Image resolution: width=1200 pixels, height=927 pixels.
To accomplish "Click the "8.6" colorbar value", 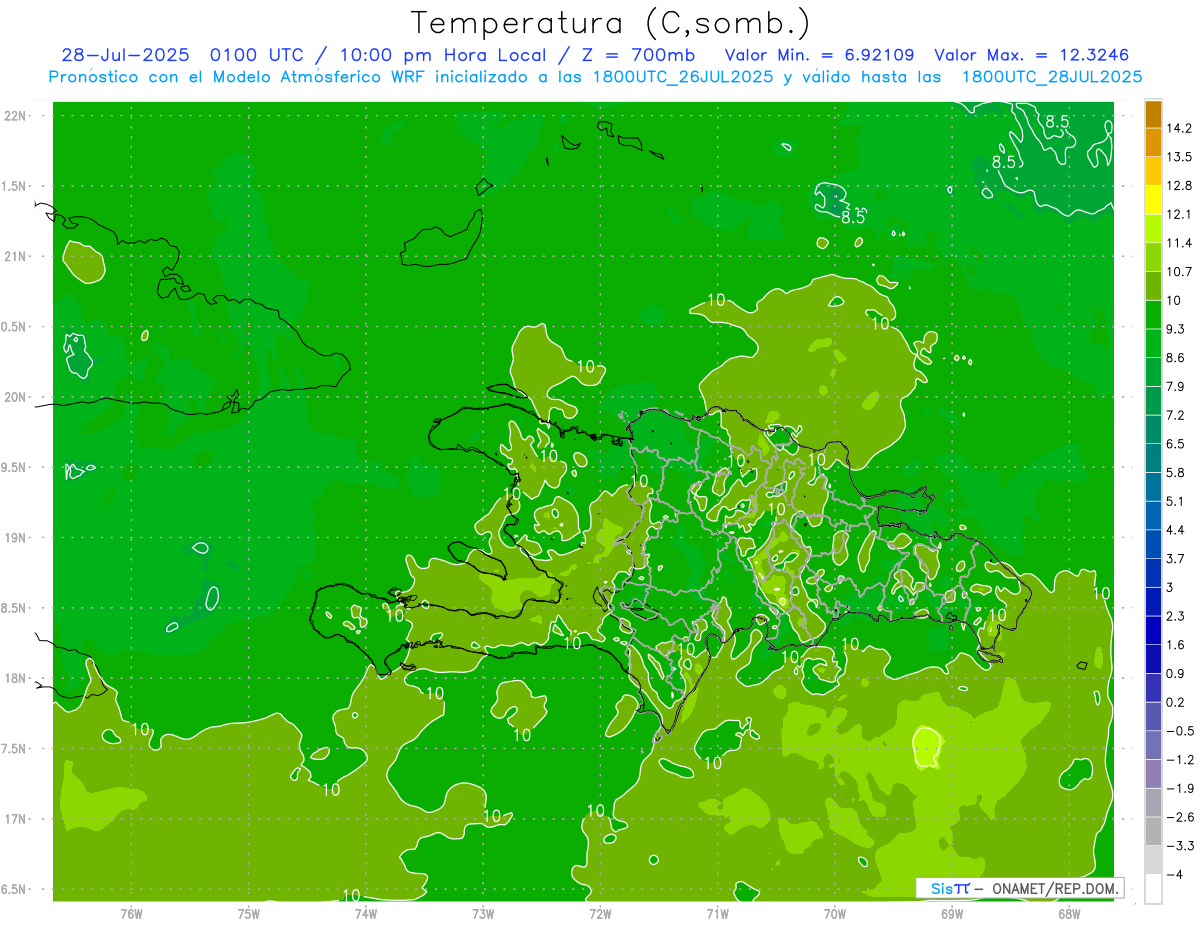I will point(1176,358).
